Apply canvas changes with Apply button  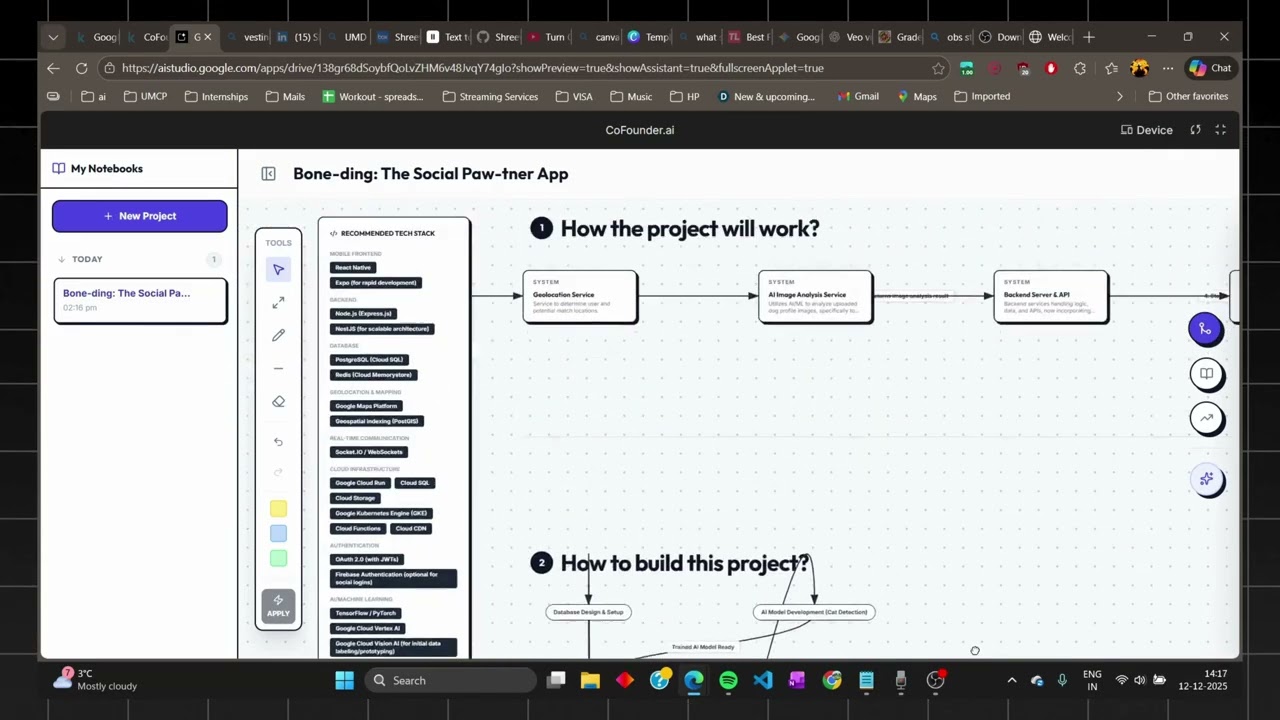[278, 606]
